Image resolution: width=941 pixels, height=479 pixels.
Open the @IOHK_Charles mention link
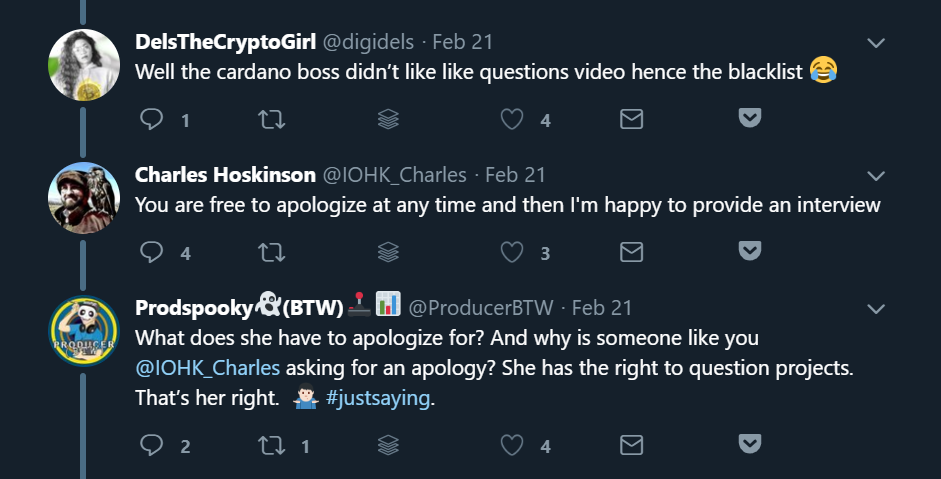click(x=207, y=366)
